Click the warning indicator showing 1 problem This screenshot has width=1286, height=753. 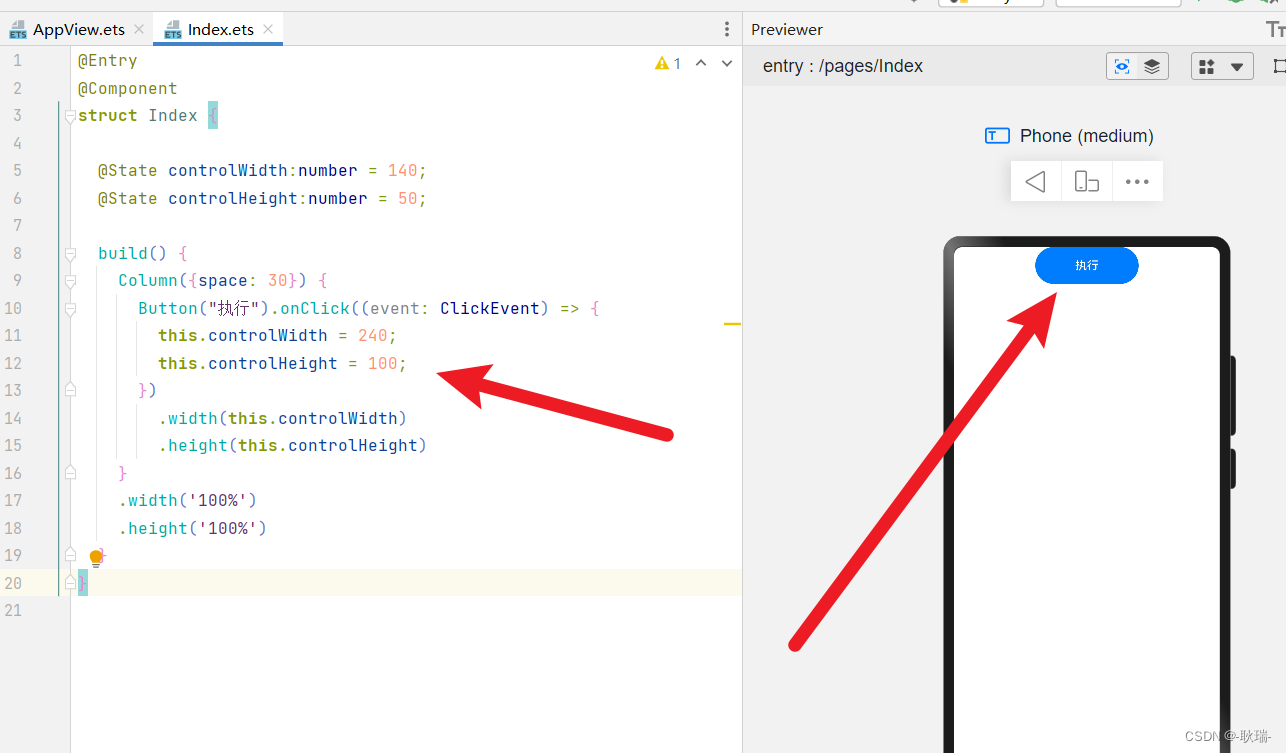pos(668,64)
